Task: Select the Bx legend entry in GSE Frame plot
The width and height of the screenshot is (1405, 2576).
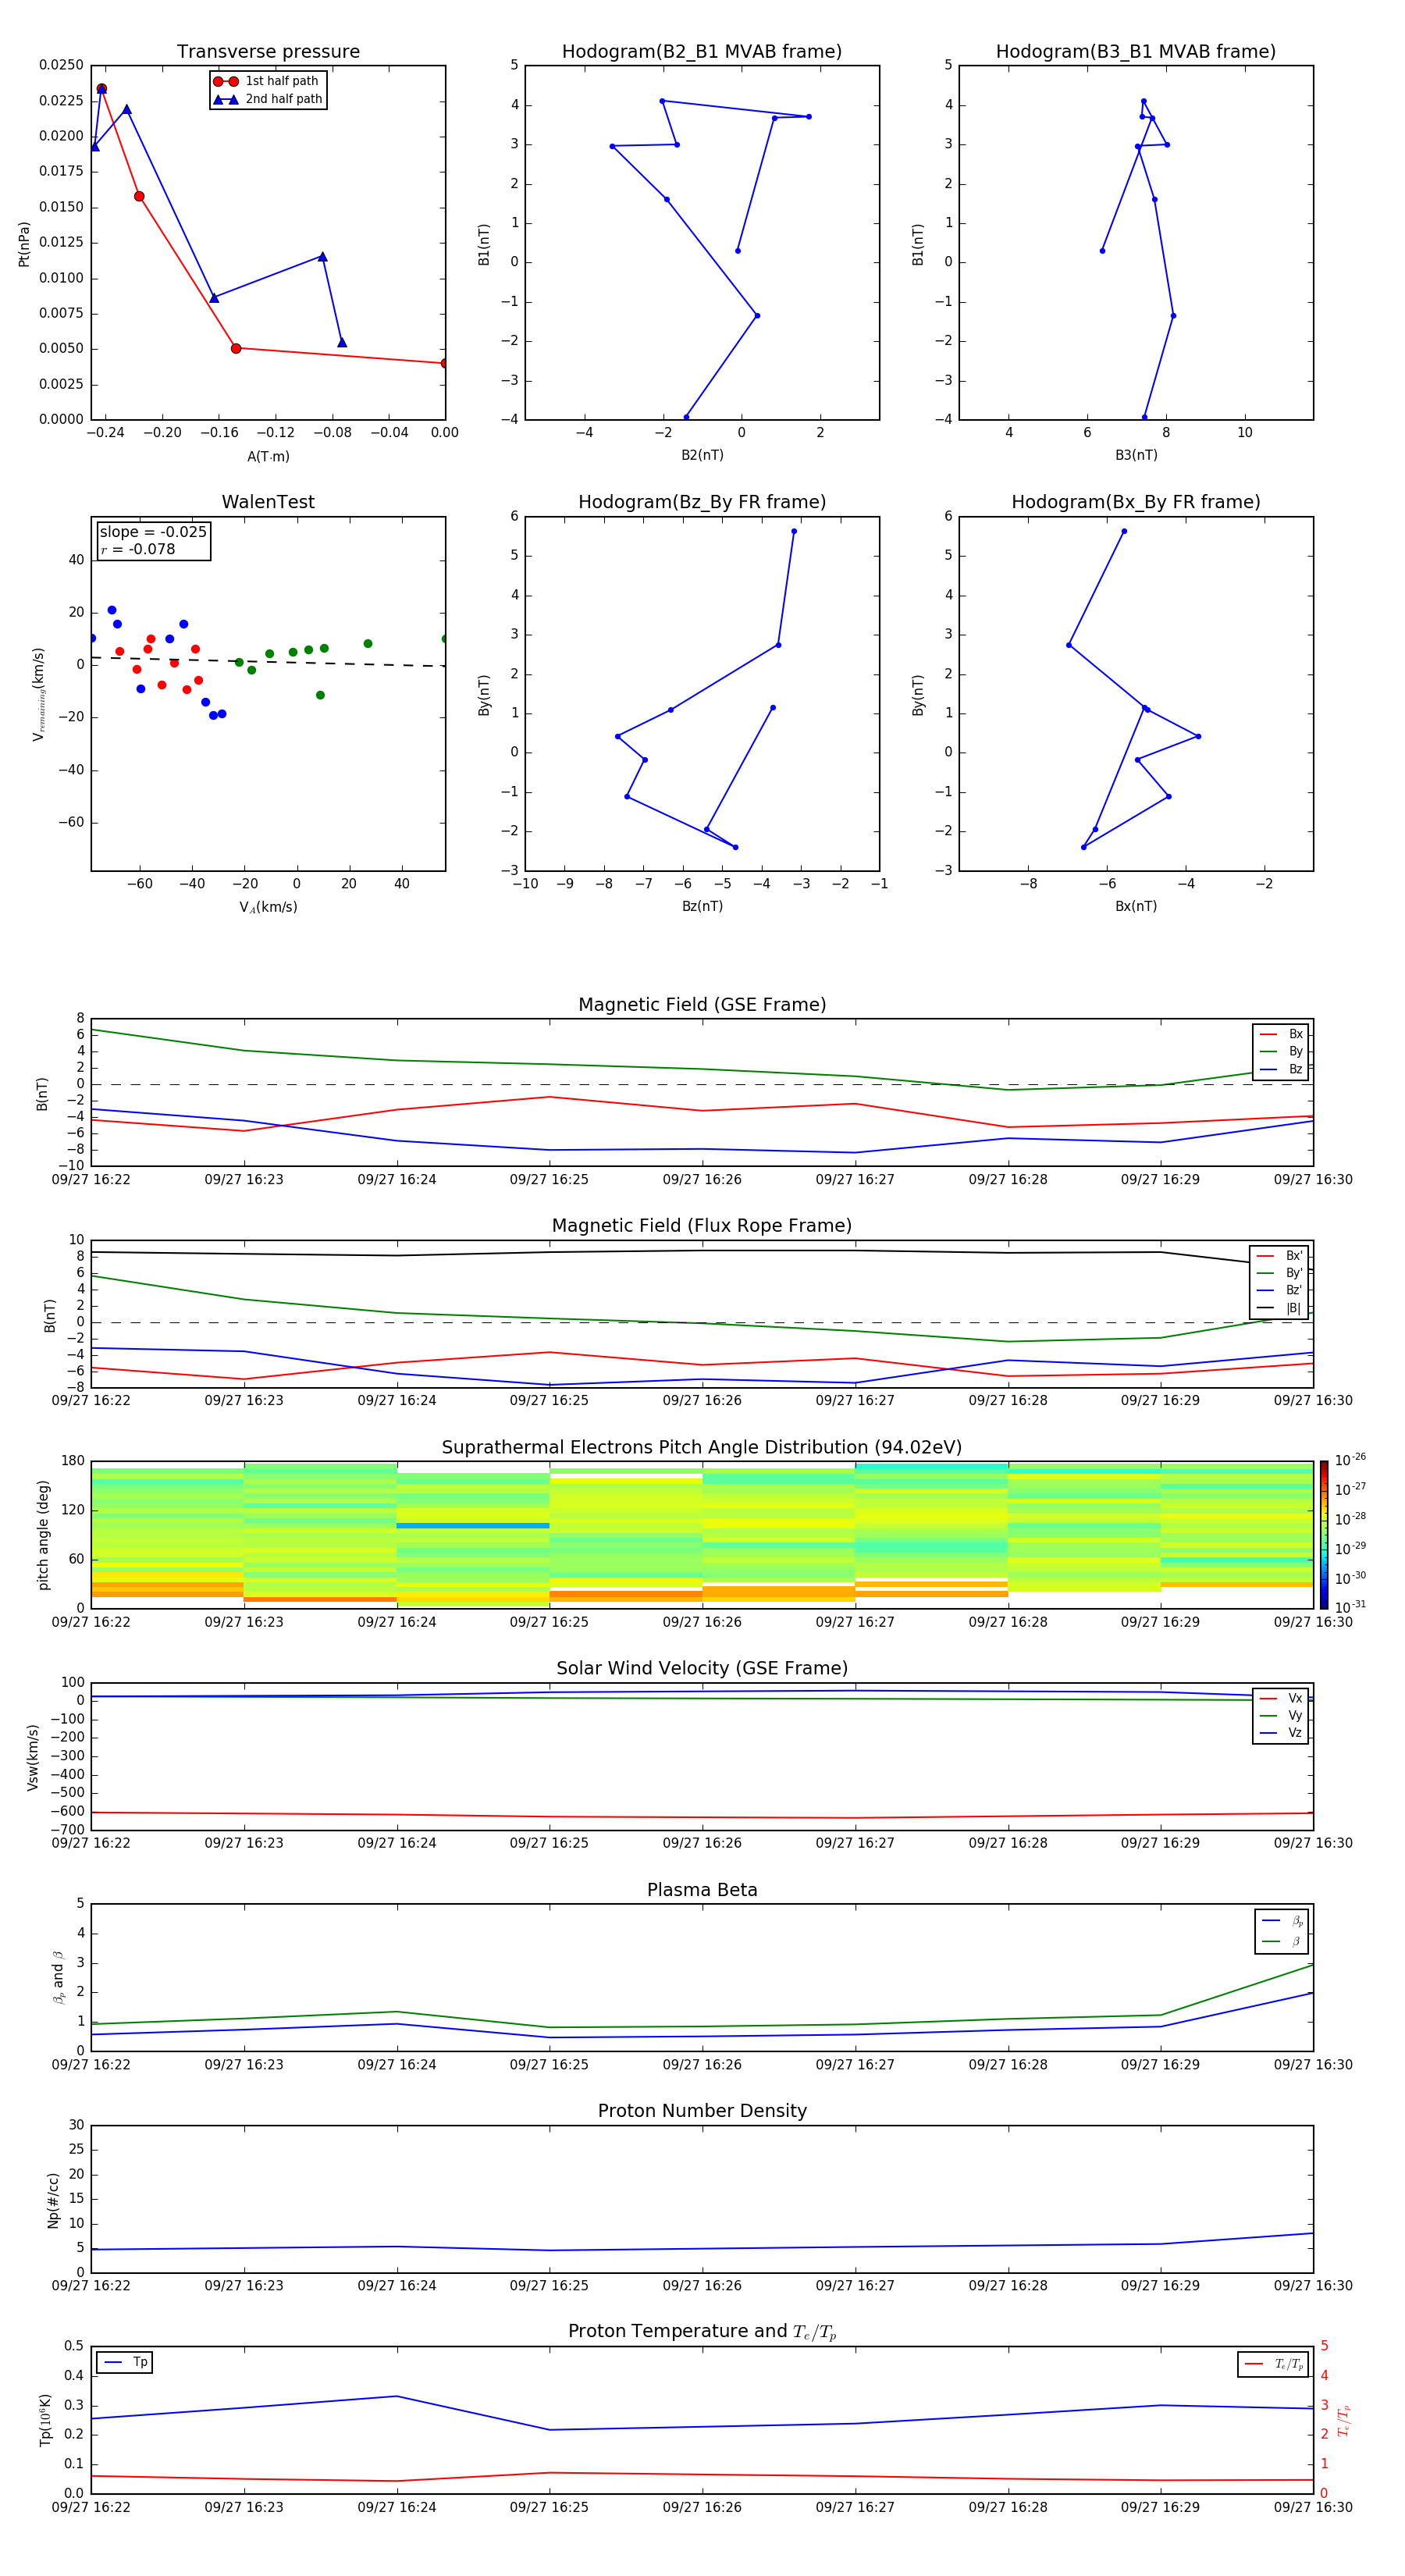Action: click(1281, 1034)
